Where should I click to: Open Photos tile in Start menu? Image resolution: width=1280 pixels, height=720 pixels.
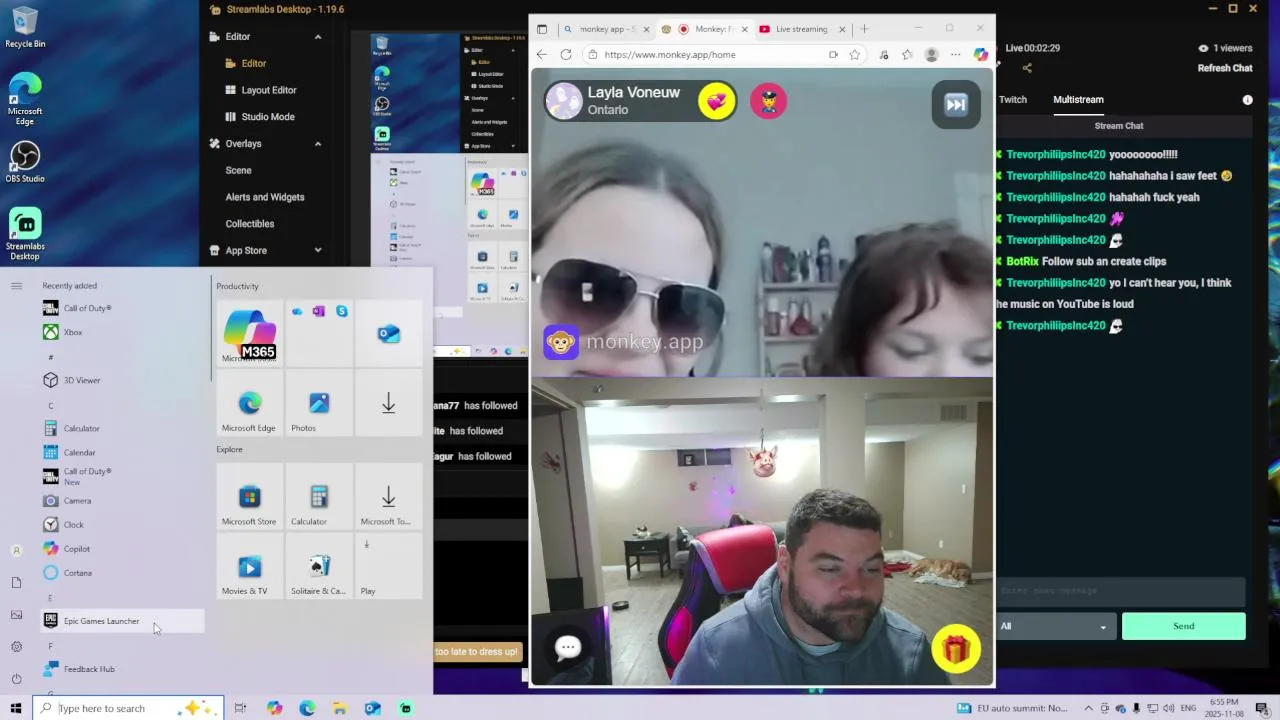click(x=319, y=404)
